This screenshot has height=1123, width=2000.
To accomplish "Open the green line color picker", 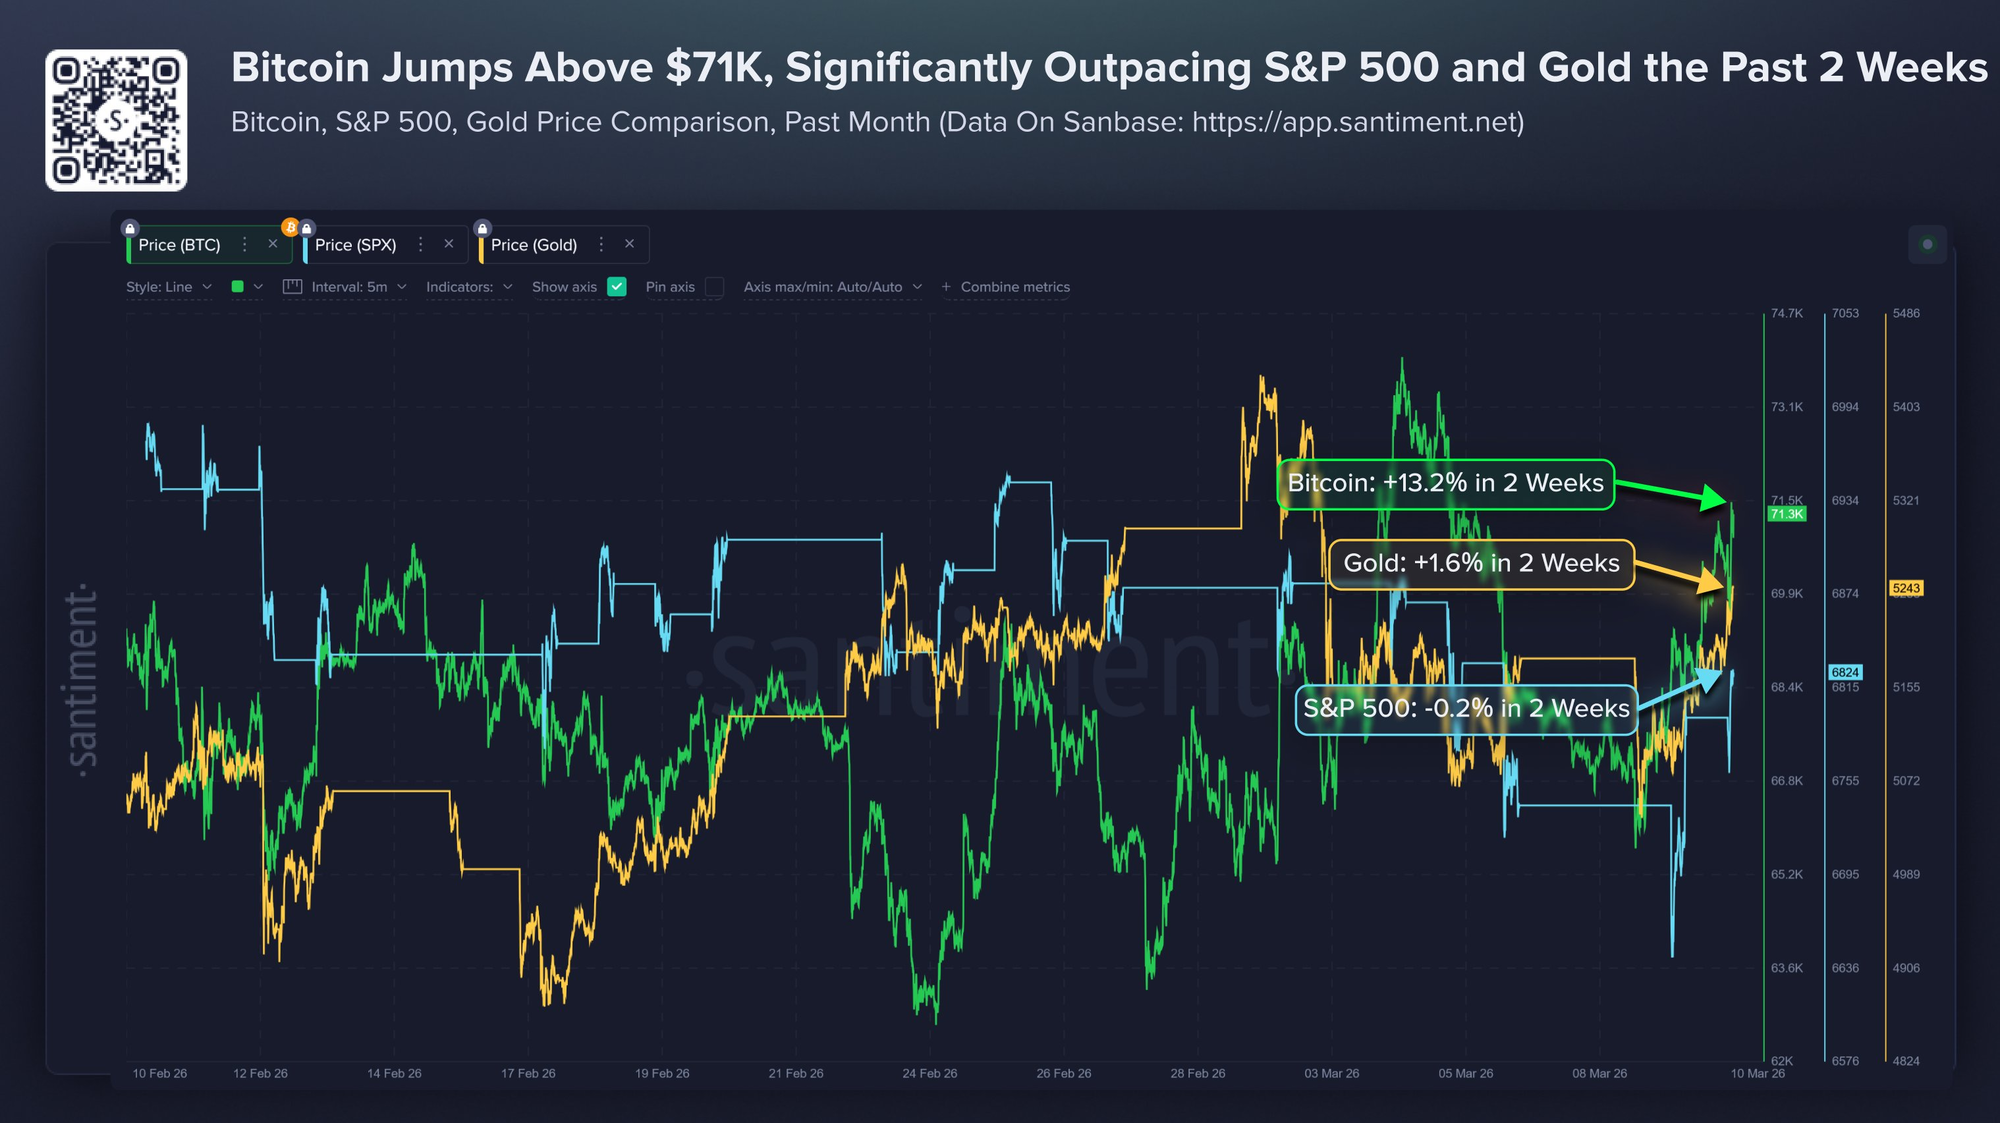I will 246,287.
